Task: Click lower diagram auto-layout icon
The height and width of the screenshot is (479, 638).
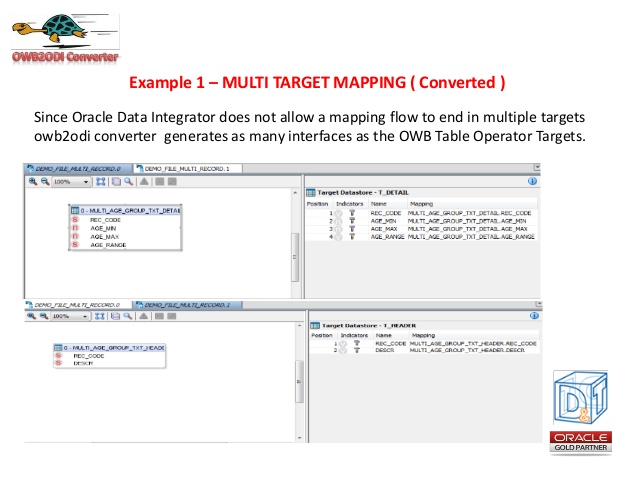Action: pyautogui.click(x=116, y=316)
